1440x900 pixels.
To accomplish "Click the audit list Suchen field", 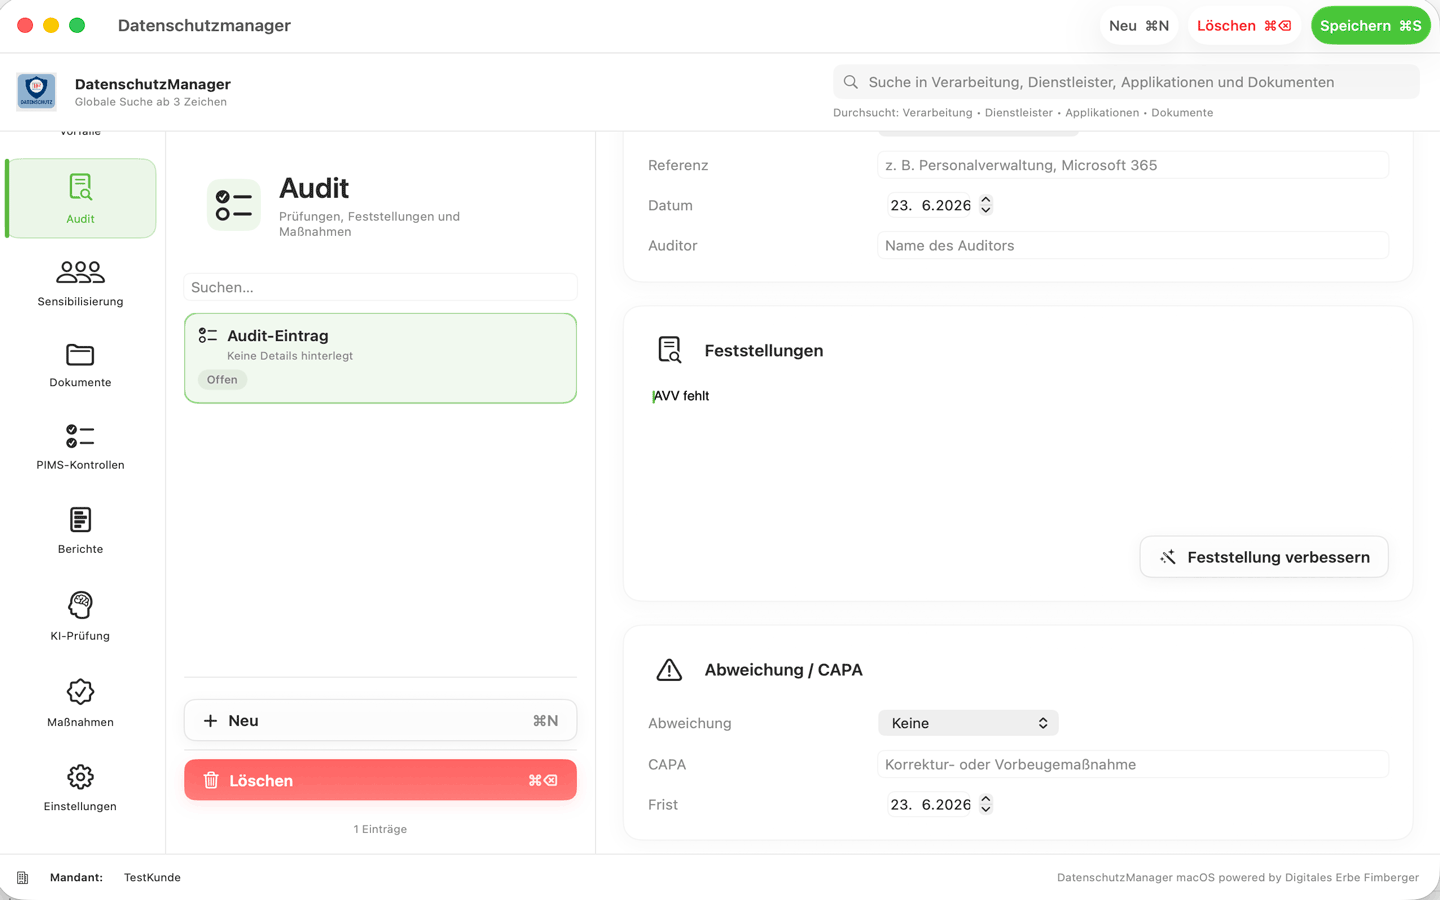I will pyautogui.click(x=380, y=287).
